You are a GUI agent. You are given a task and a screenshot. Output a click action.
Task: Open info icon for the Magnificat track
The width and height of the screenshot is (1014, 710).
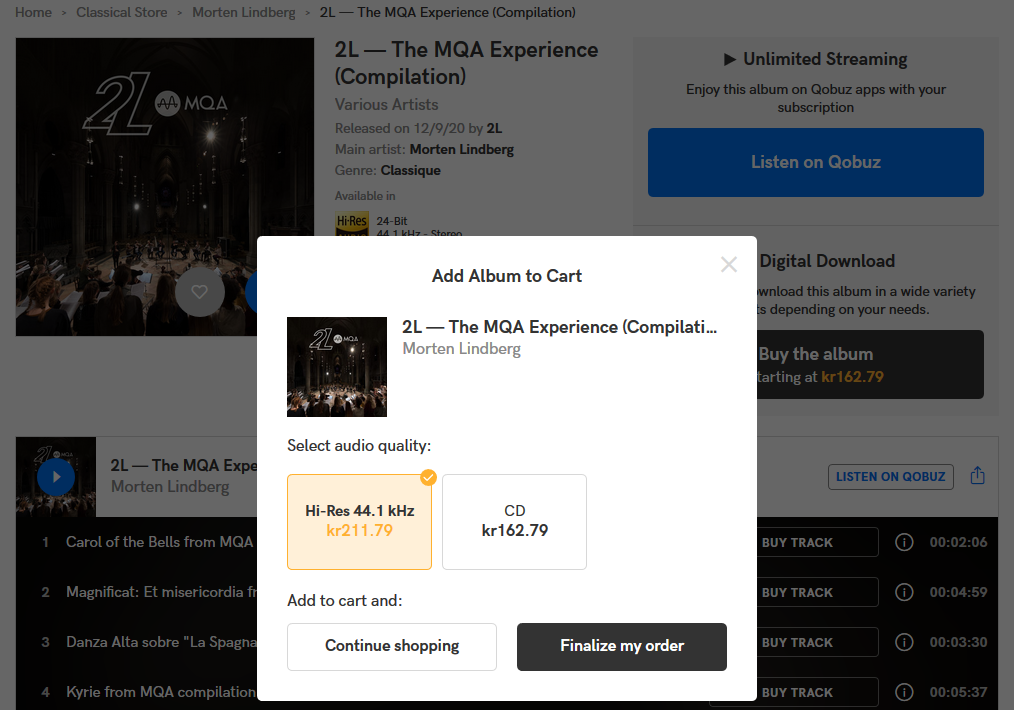pyautogui.click(x=904, y=592)
